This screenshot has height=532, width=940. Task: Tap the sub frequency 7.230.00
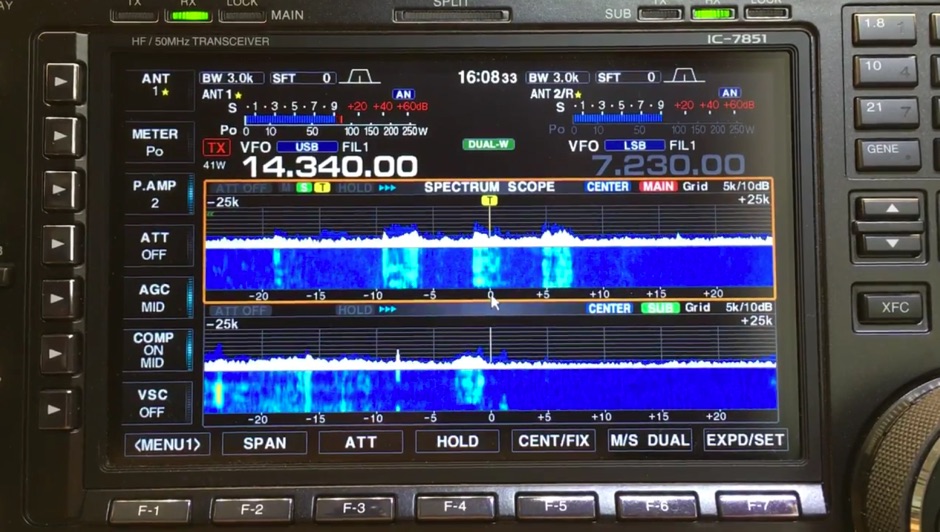coord(668,164)
